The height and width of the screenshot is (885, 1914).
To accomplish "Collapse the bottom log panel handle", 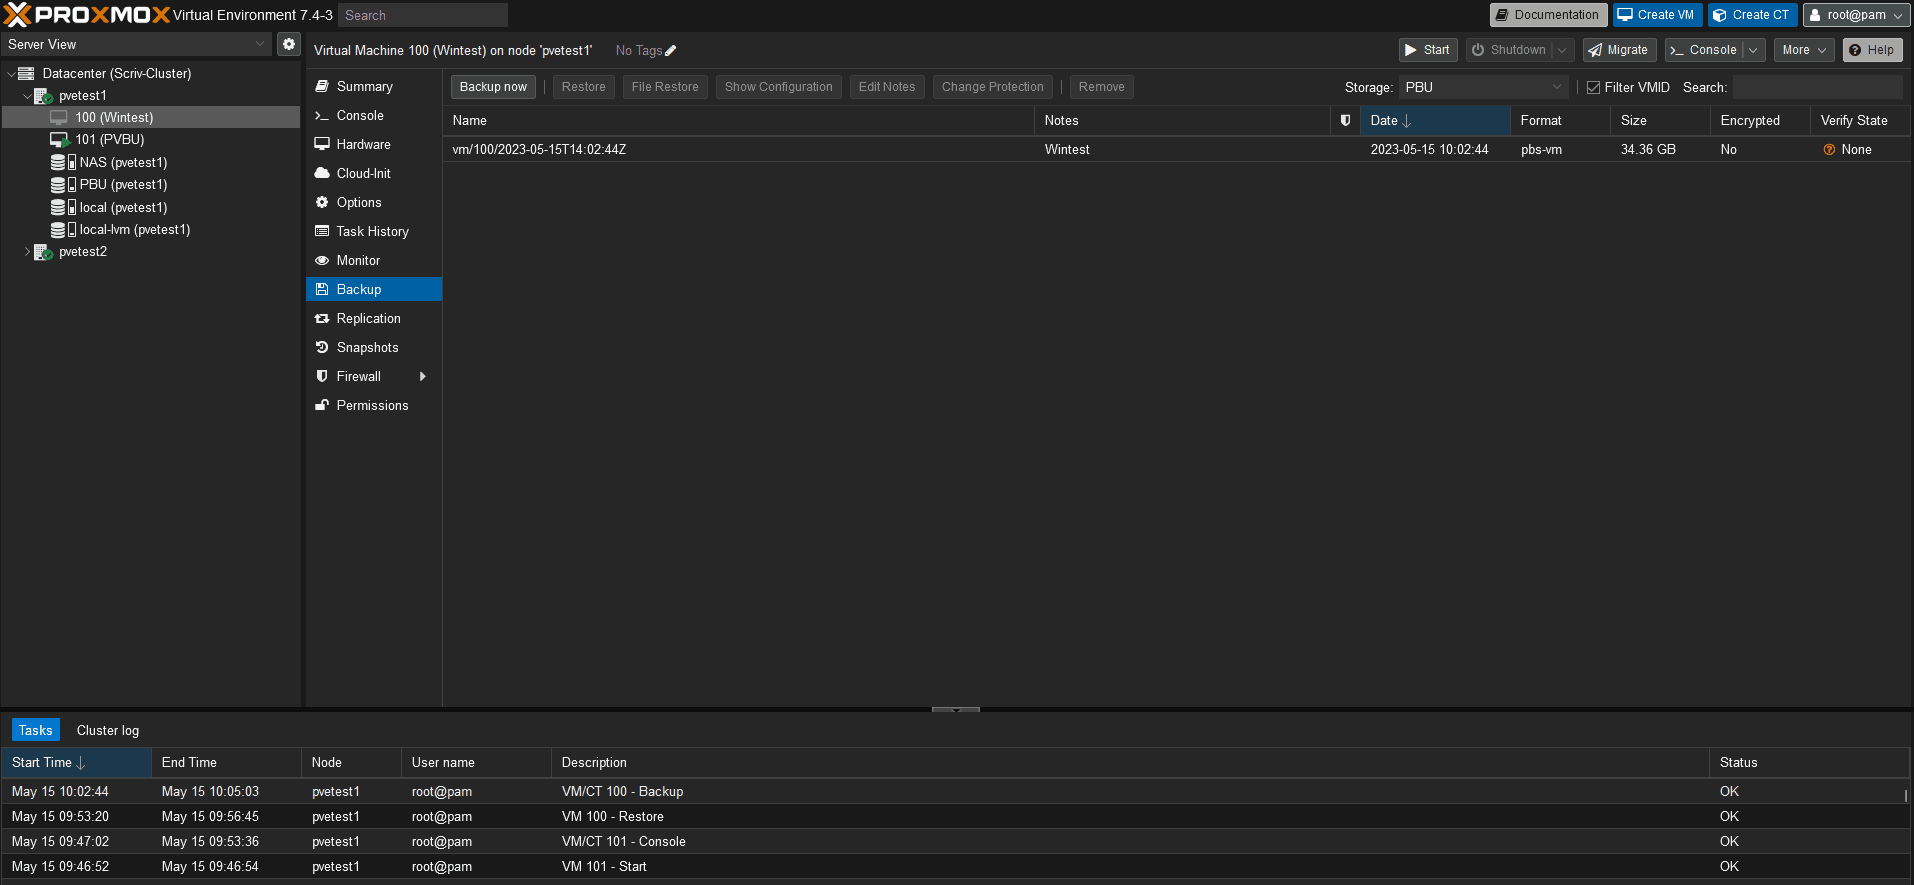I will click(956, 709).
